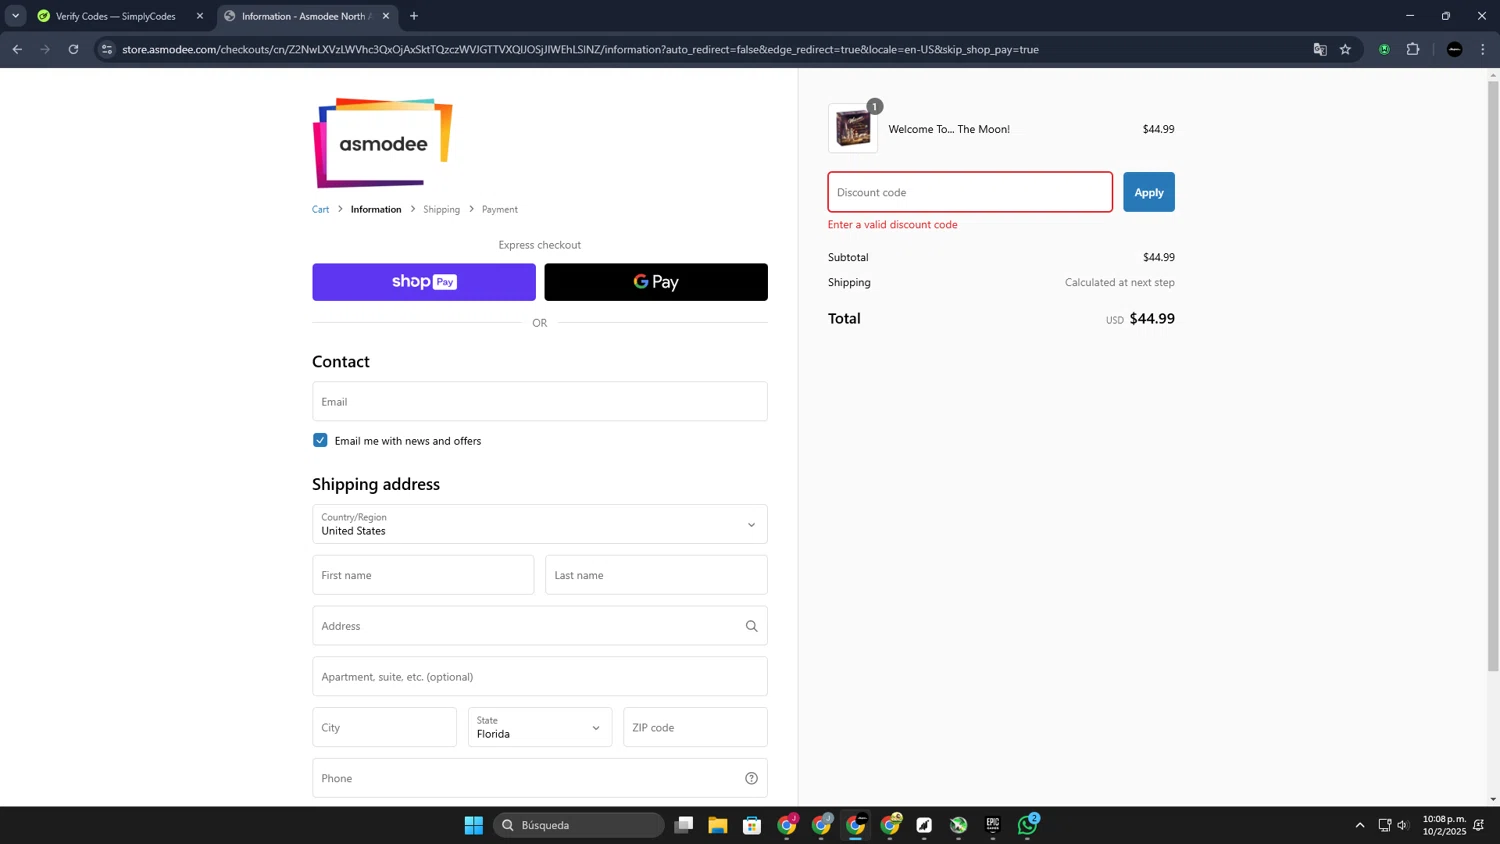Screen dimensions: 1500x844
Task: Open site information icon in address bar
Action: (x=107, y=49)
